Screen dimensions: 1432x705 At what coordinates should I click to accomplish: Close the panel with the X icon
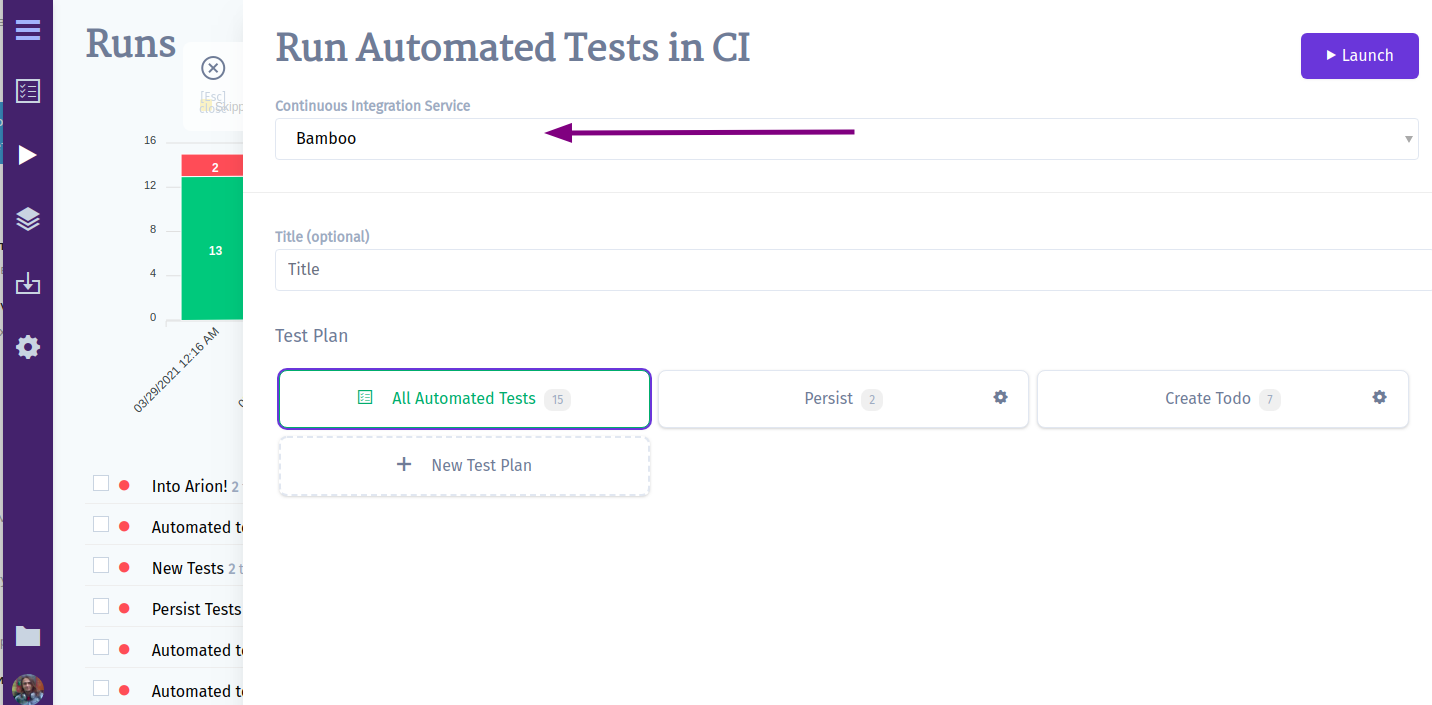pos(213,68)
